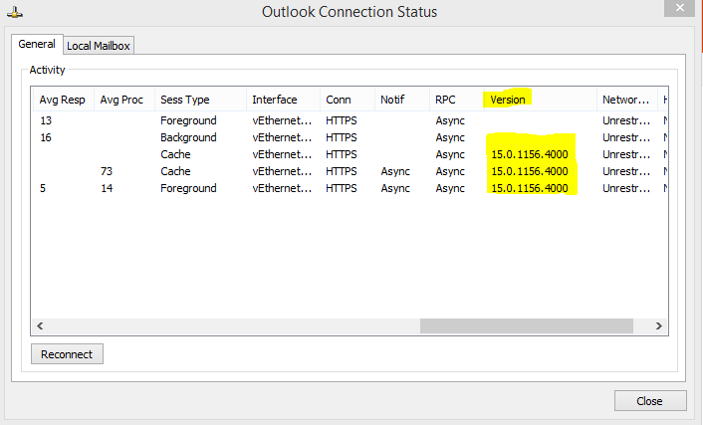This screenshot has height=425, width=703.
Task: Select the Background session type cell
Action: point(188,138)
